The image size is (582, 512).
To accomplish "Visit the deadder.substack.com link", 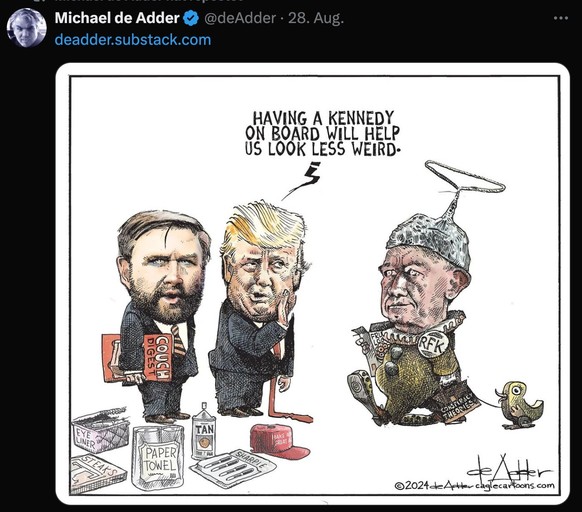I will (133, 40).
